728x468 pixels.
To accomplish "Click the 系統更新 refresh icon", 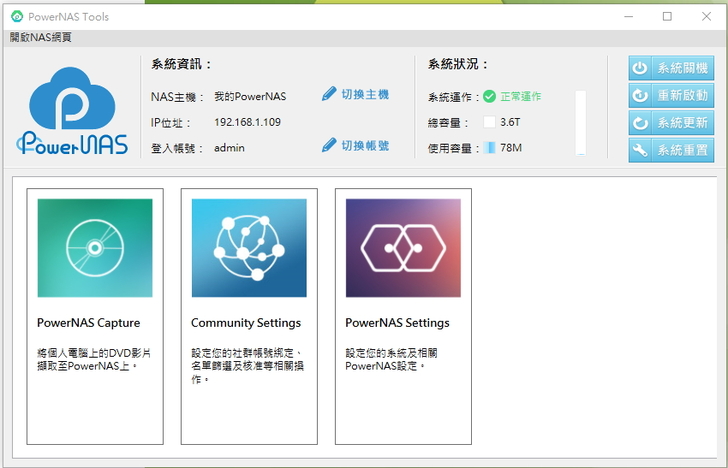I will click(x=640, y=122).
